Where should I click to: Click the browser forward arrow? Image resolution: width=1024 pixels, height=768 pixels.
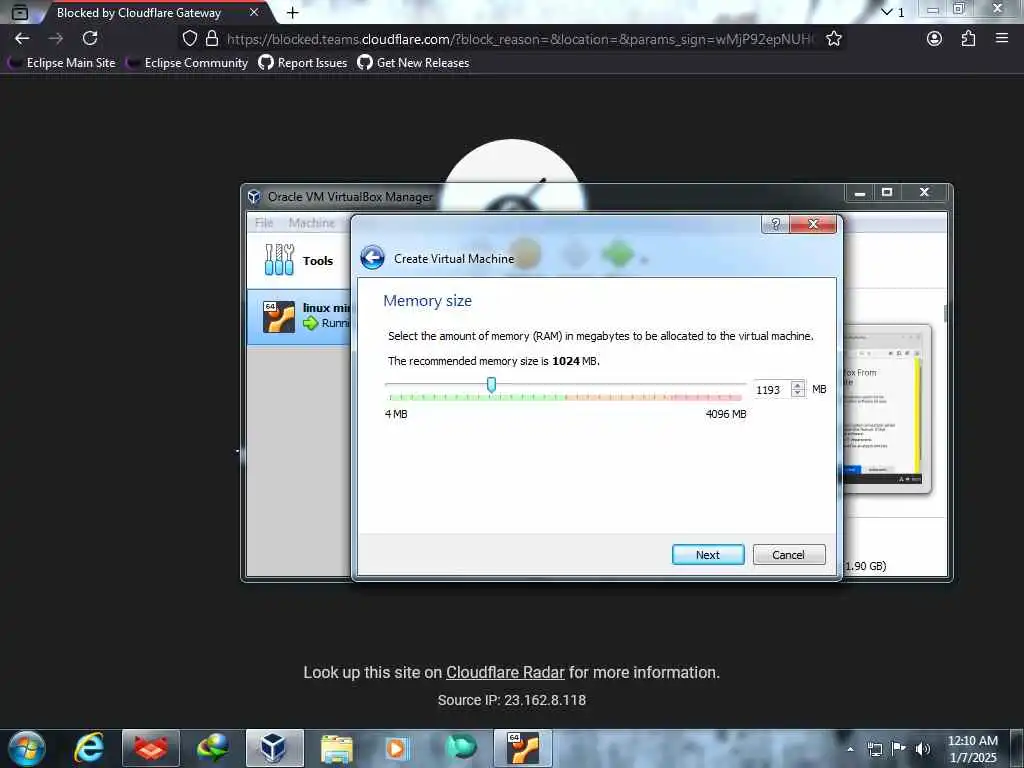click(56, 39)
